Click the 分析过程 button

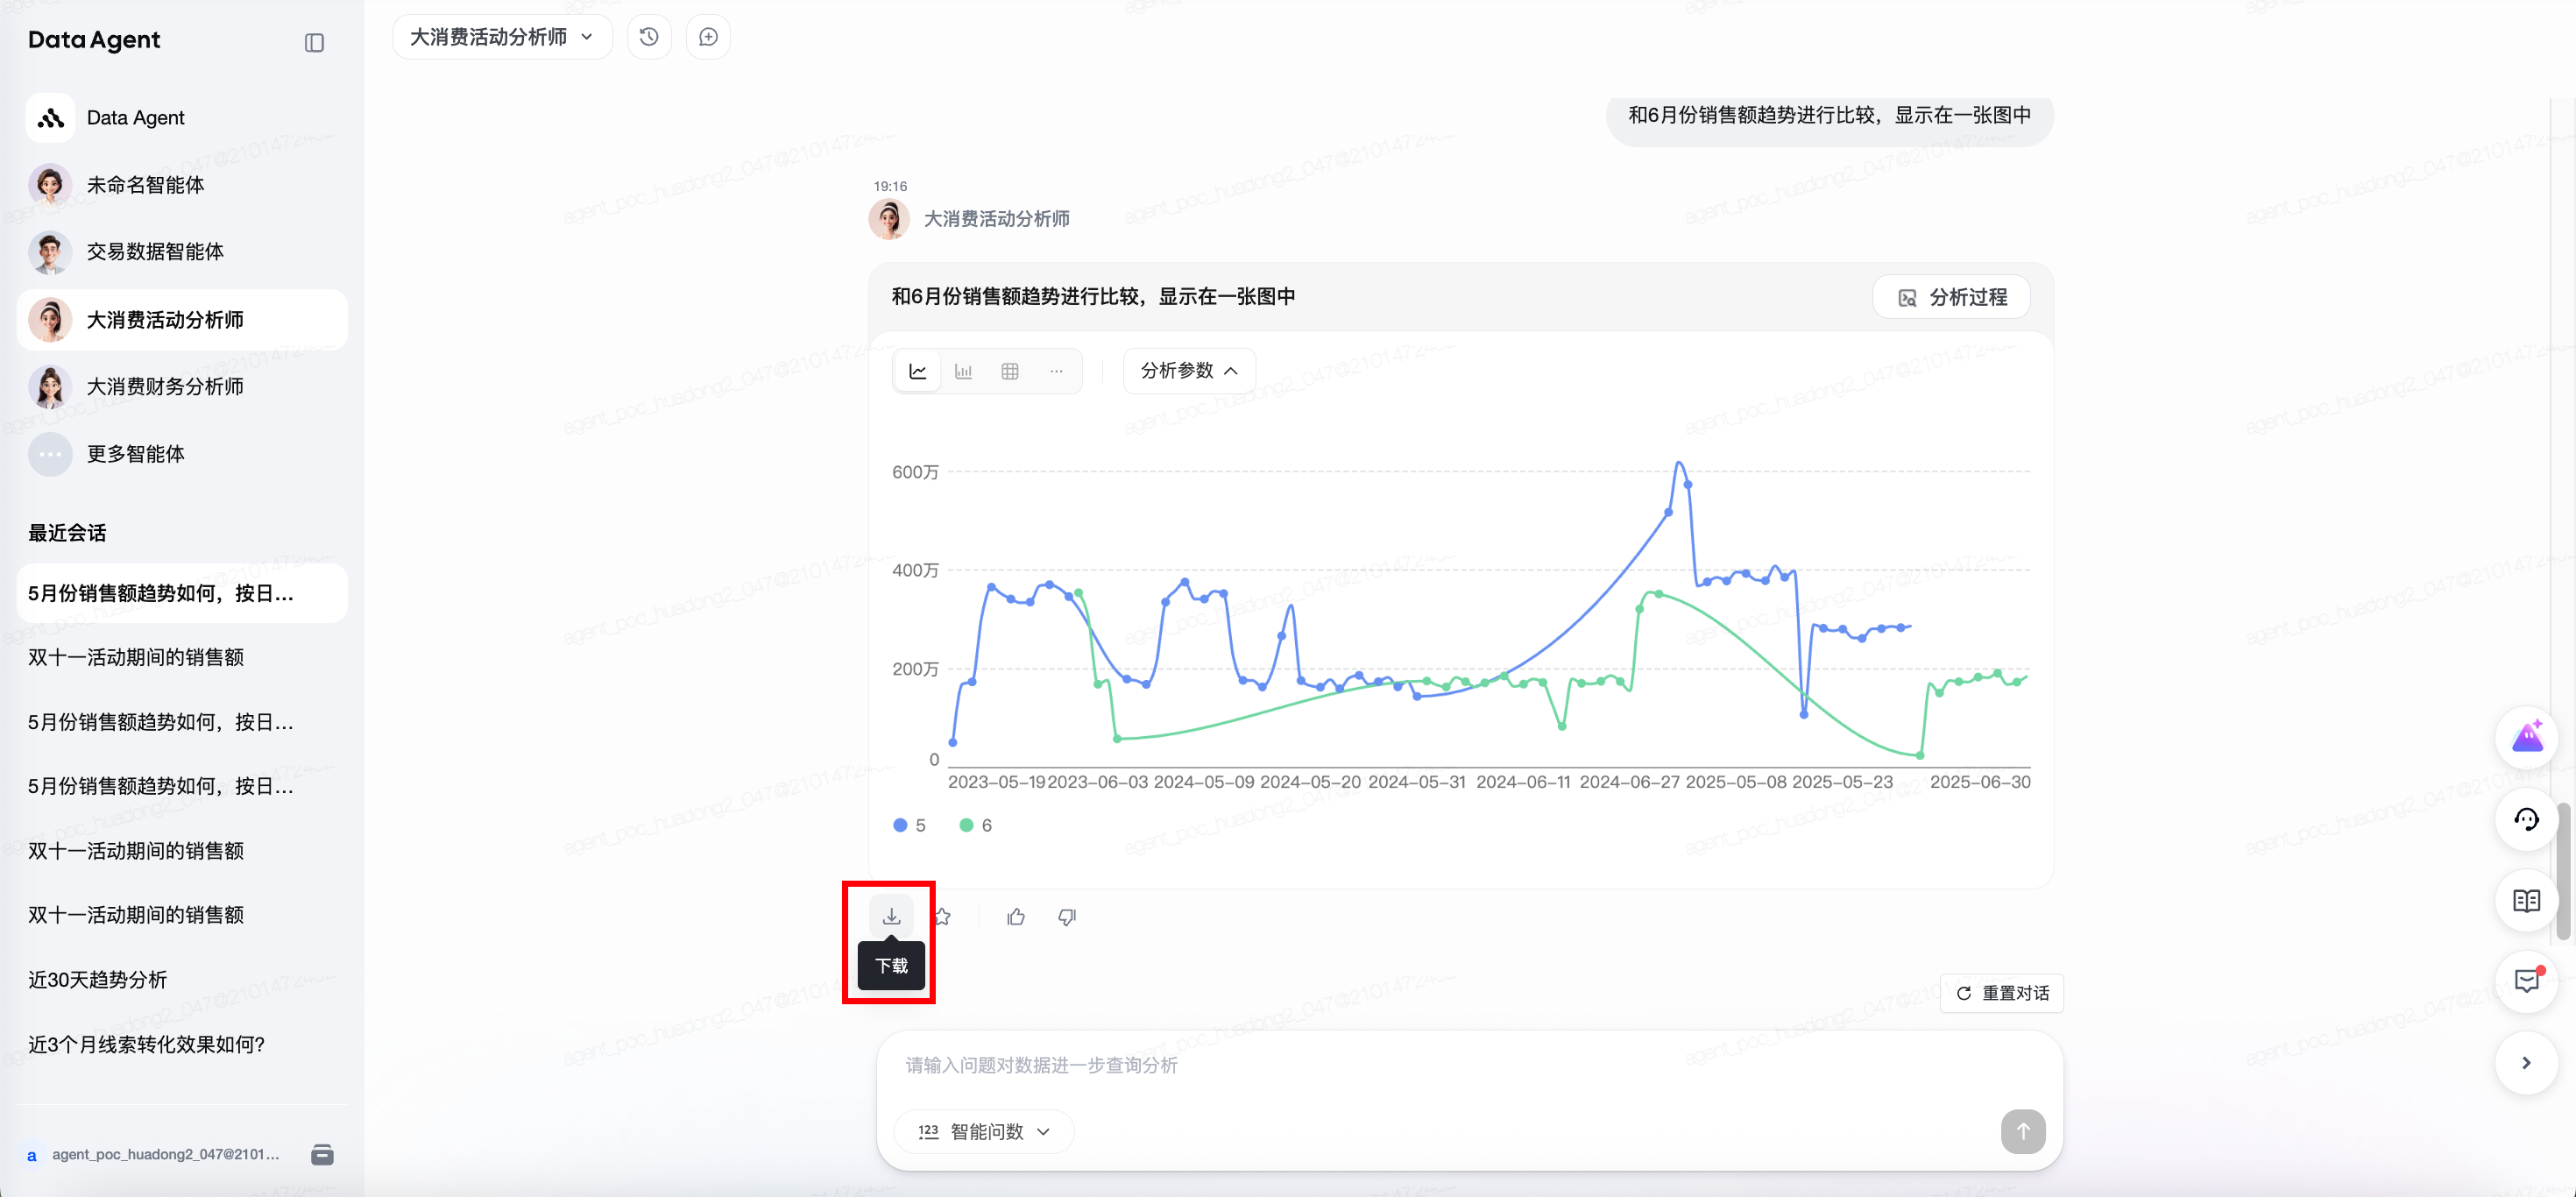1951,297
